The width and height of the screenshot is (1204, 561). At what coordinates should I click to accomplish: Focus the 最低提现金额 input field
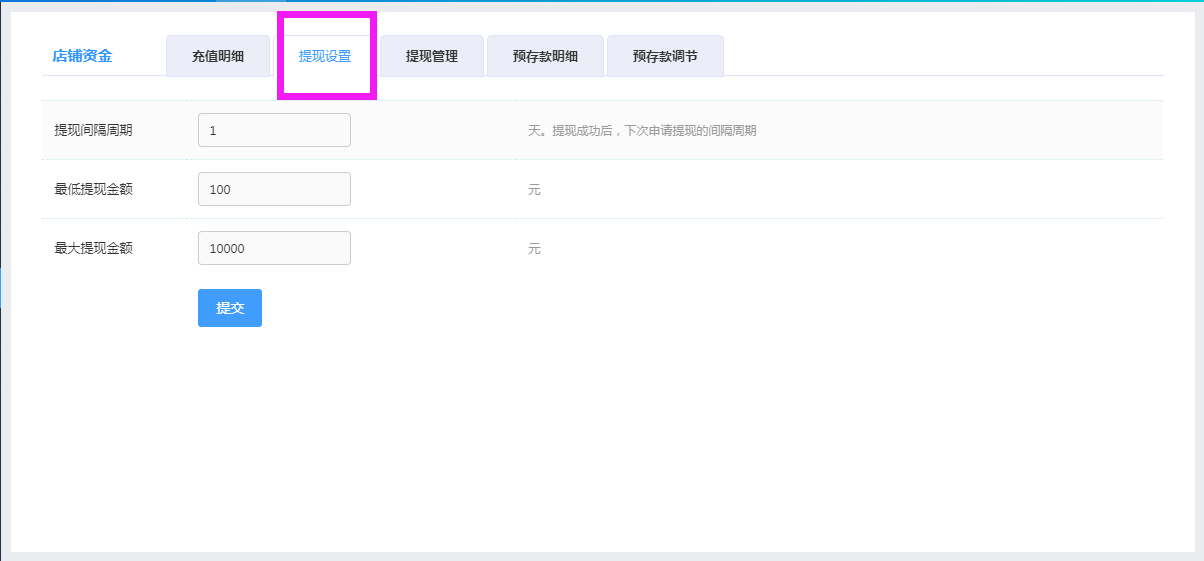(274, 189)
